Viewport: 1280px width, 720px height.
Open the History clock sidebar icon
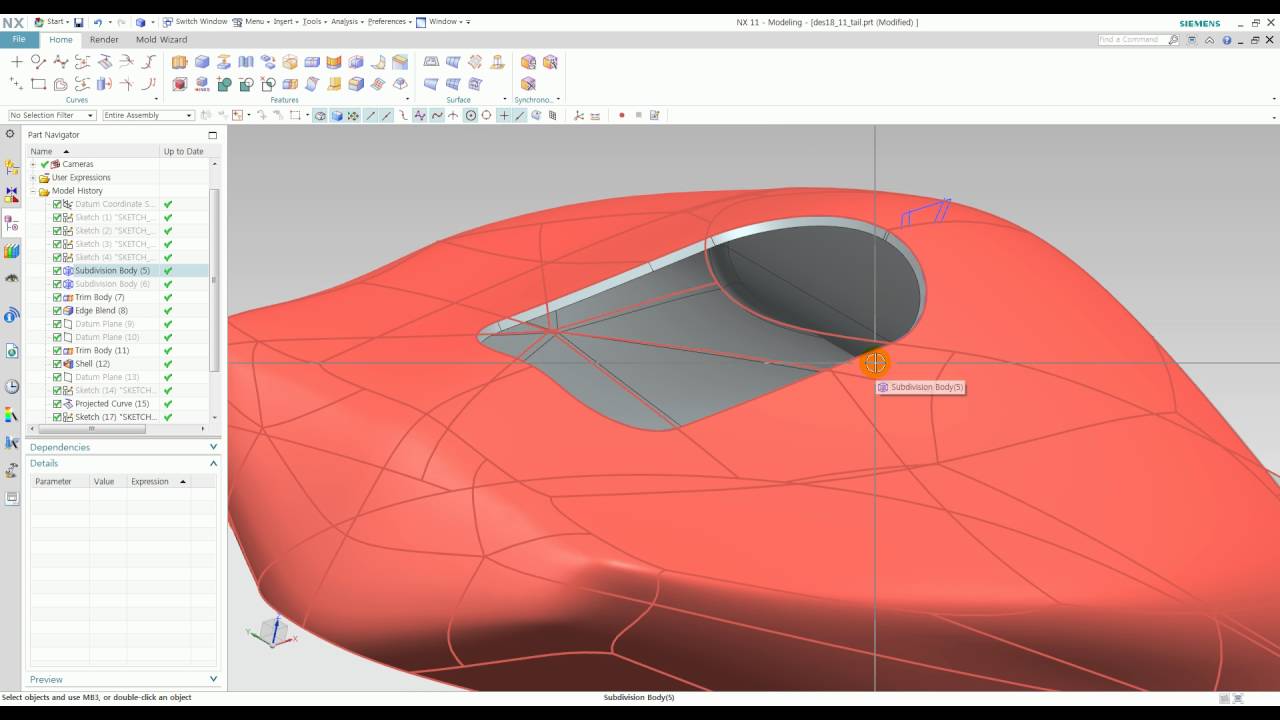click(x=12, y=387)
